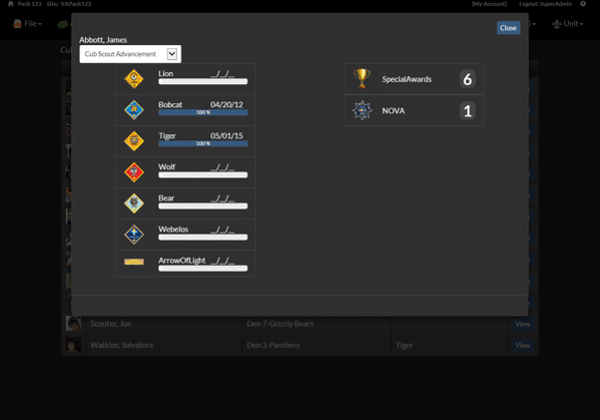This screenshot has height=420, width=600.
Task: Click the Lion rank badge icon
Action: (x=134, y=79)
